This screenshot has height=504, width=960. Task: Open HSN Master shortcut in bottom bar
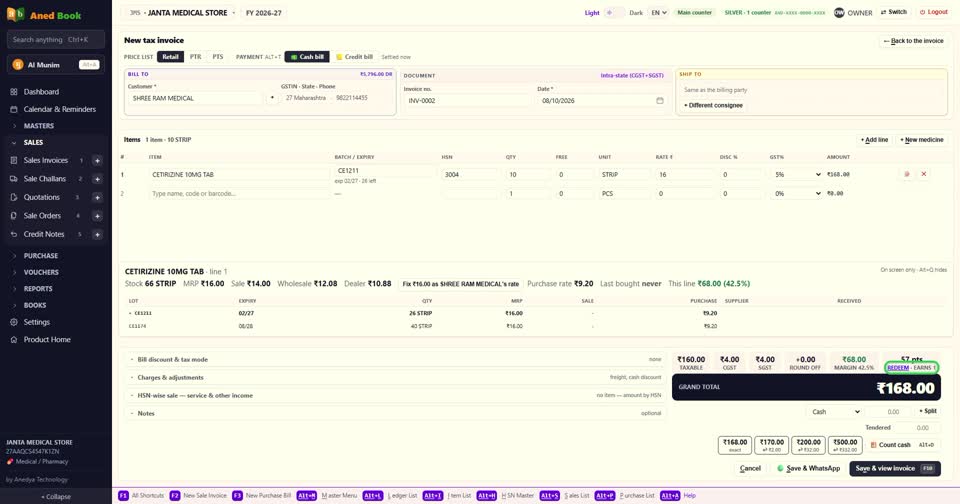pos(506,496)
